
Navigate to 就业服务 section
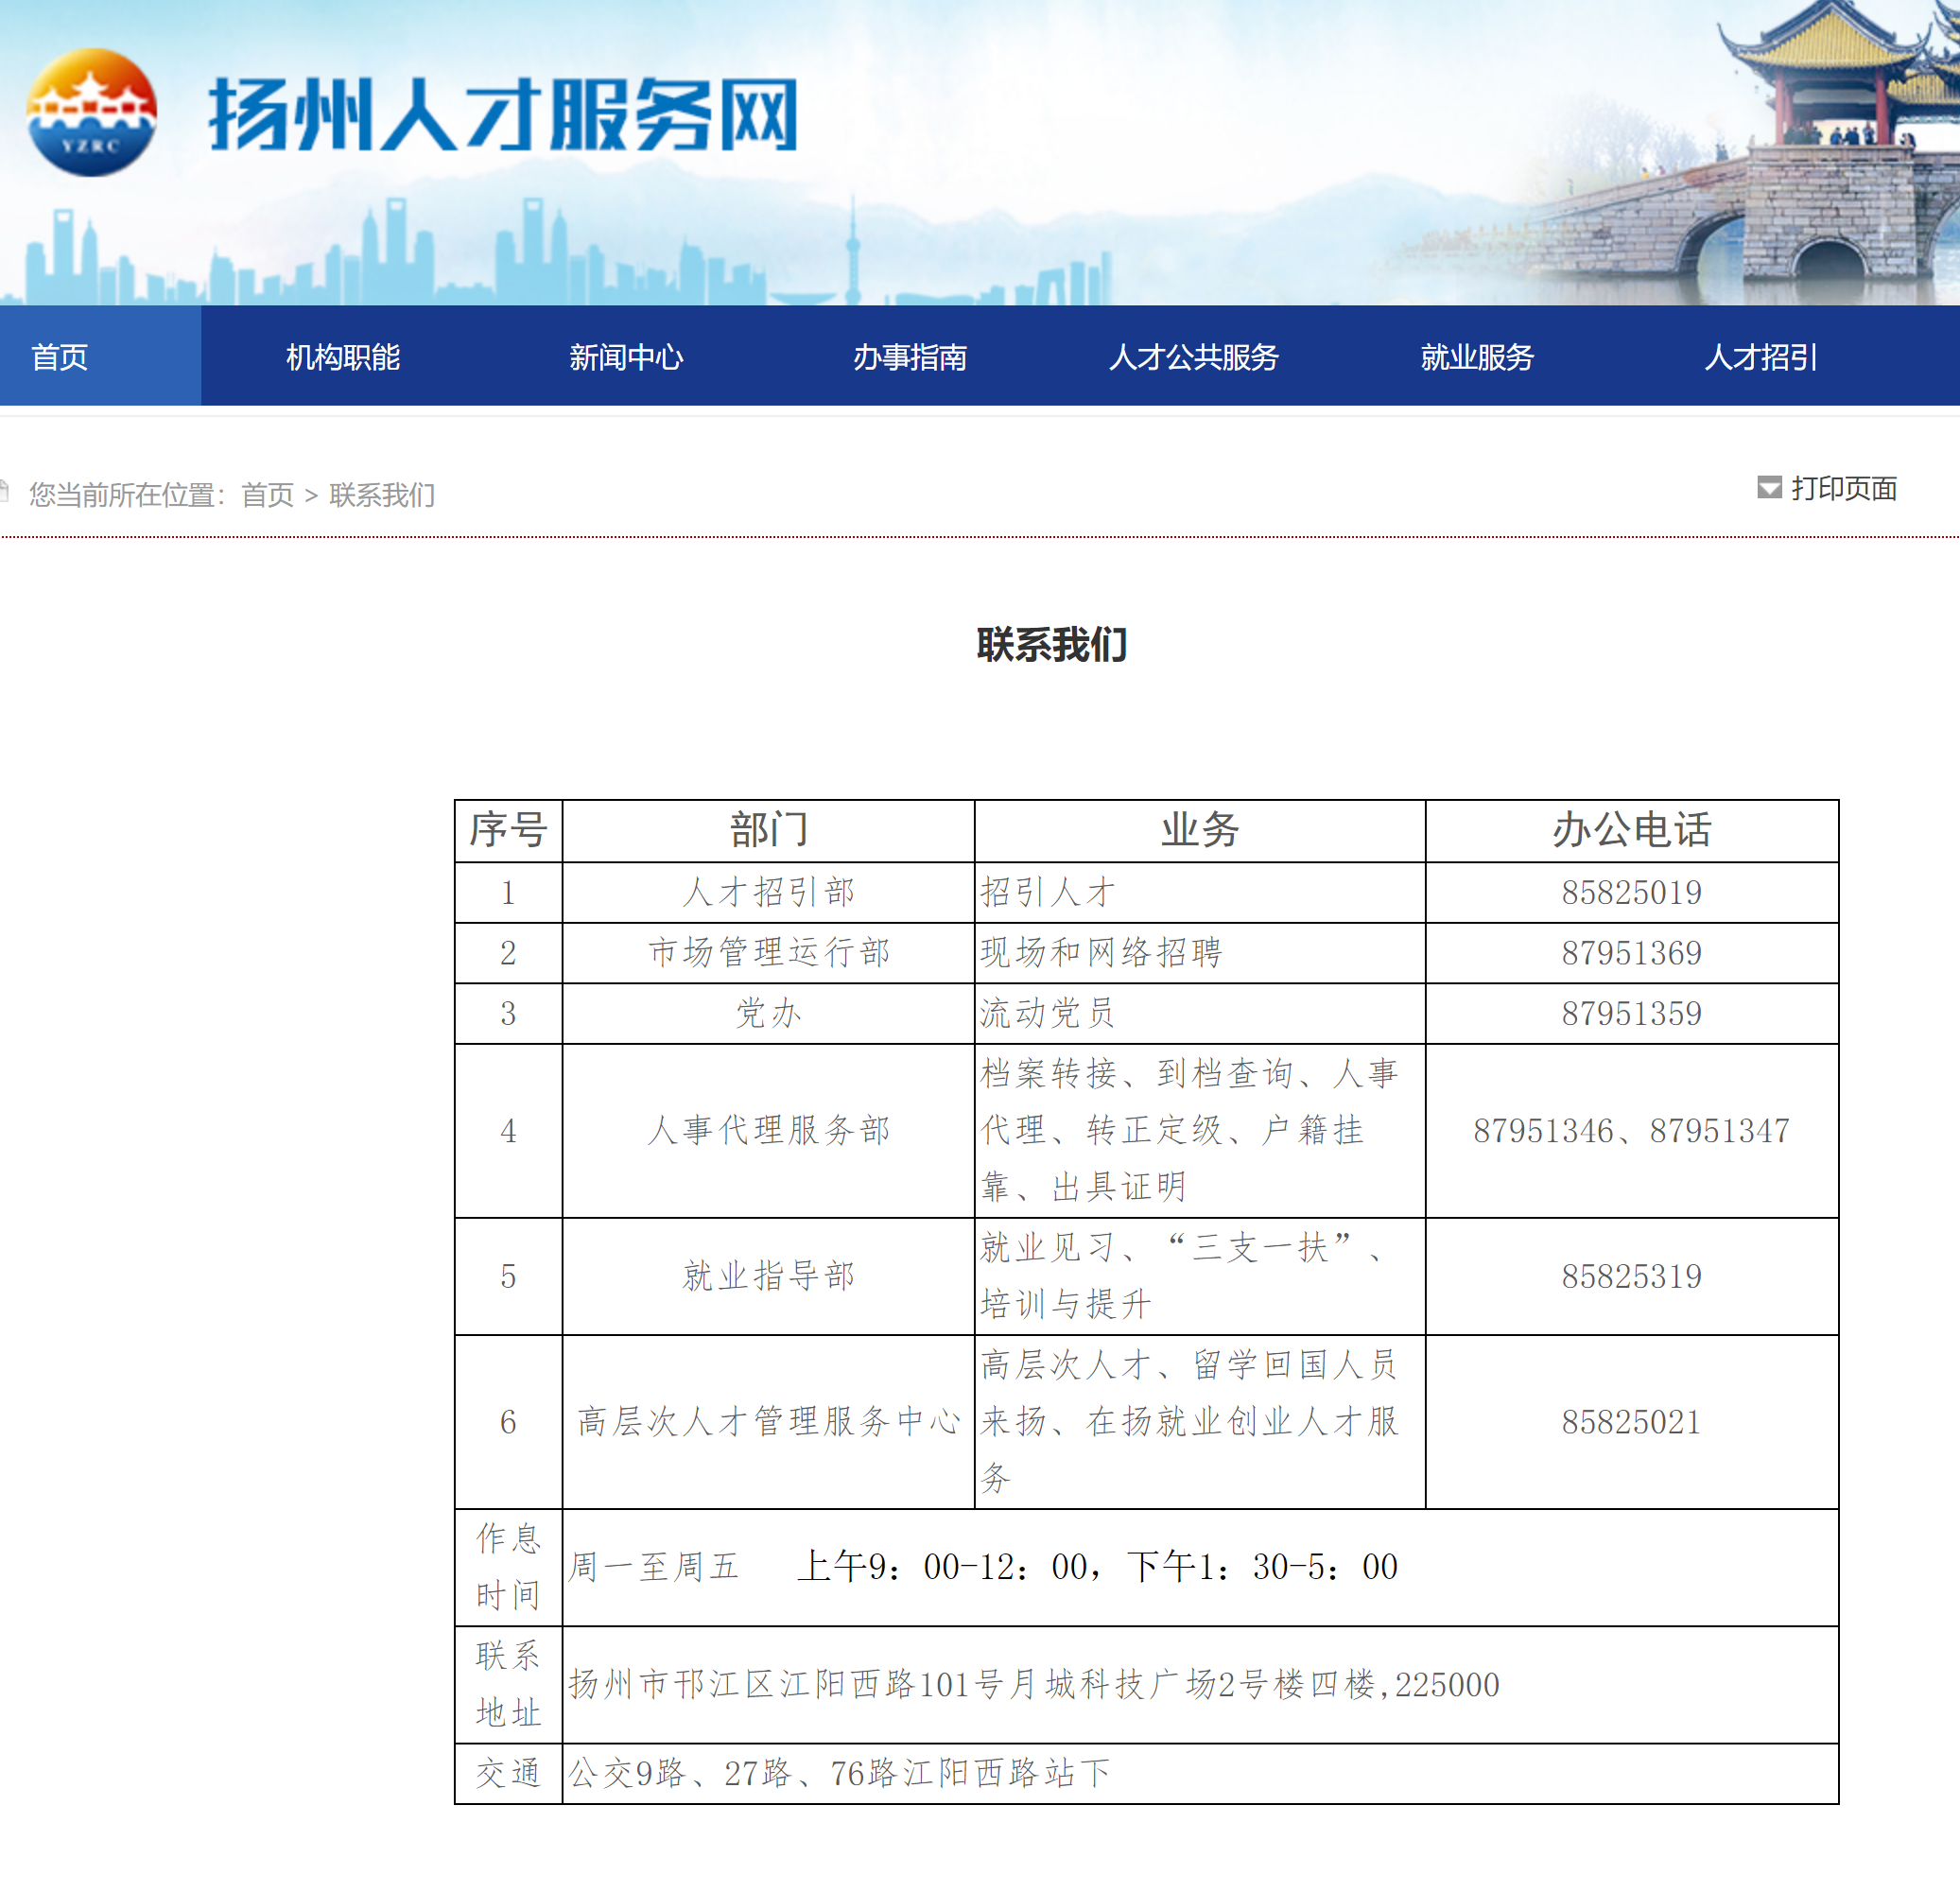click(1477, 357)
